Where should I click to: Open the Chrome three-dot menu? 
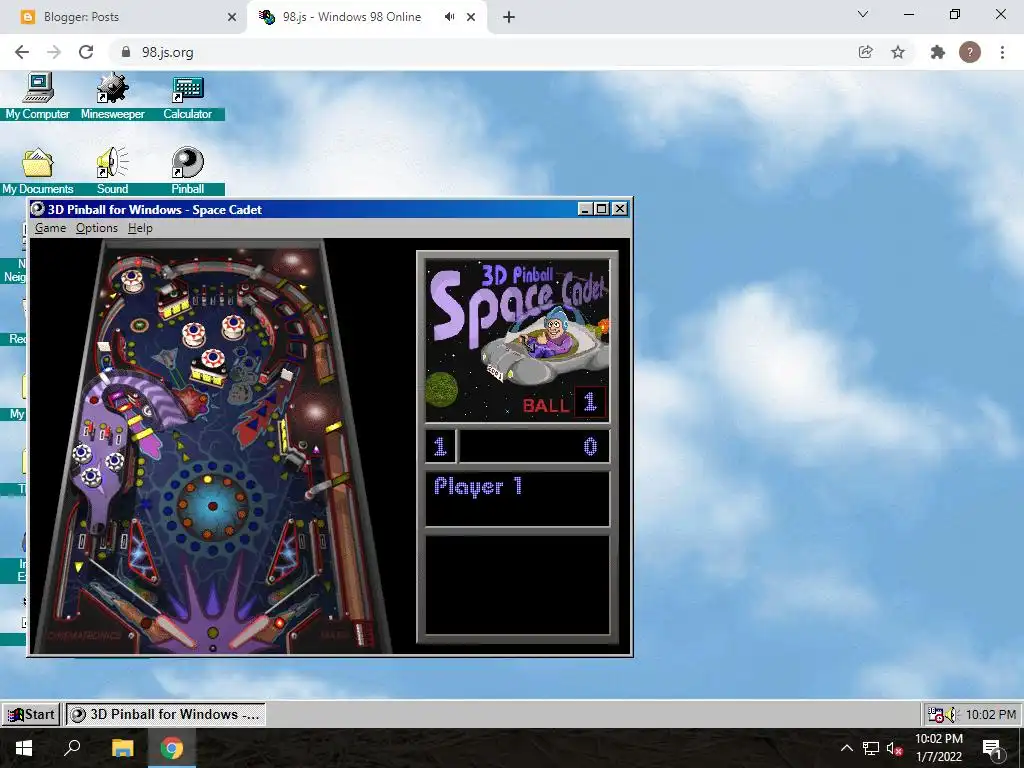click(x=1002, y=52)
